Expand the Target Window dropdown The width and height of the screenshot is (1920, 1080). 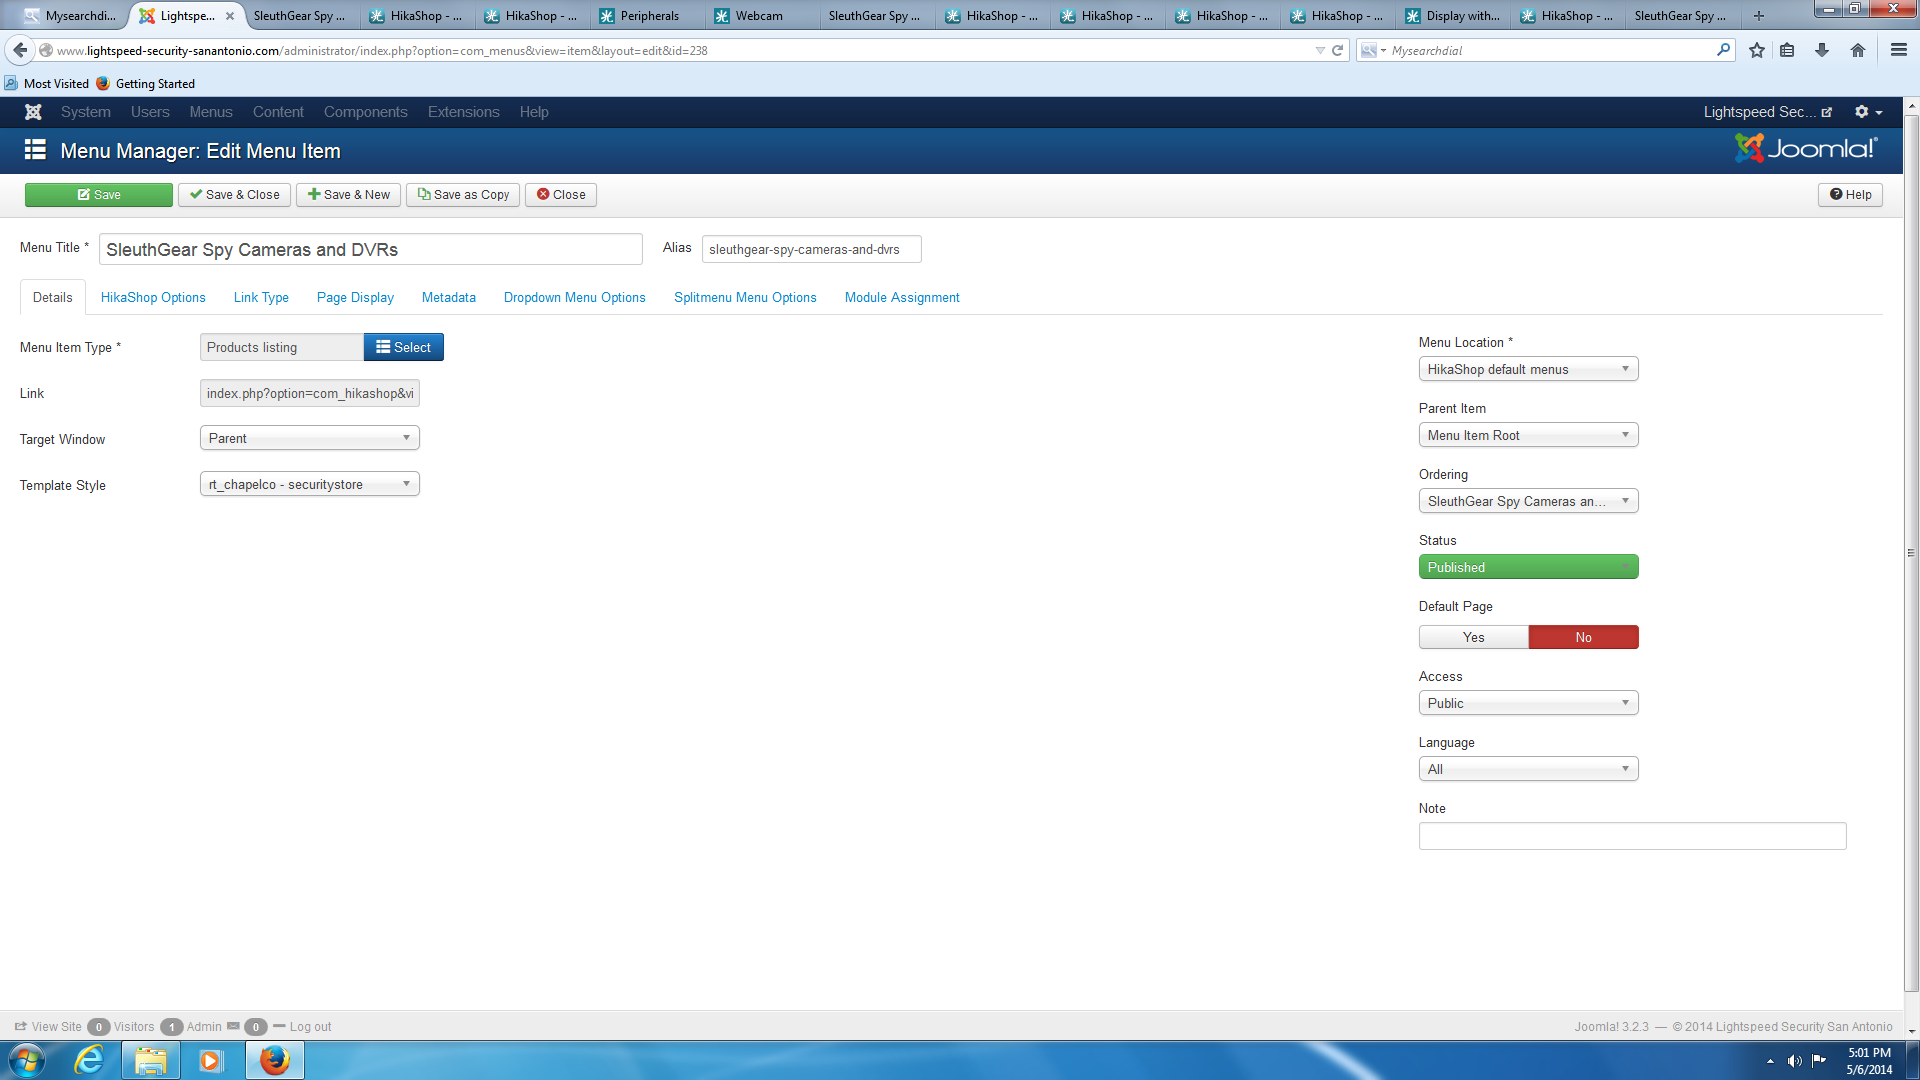click(309, 438)
